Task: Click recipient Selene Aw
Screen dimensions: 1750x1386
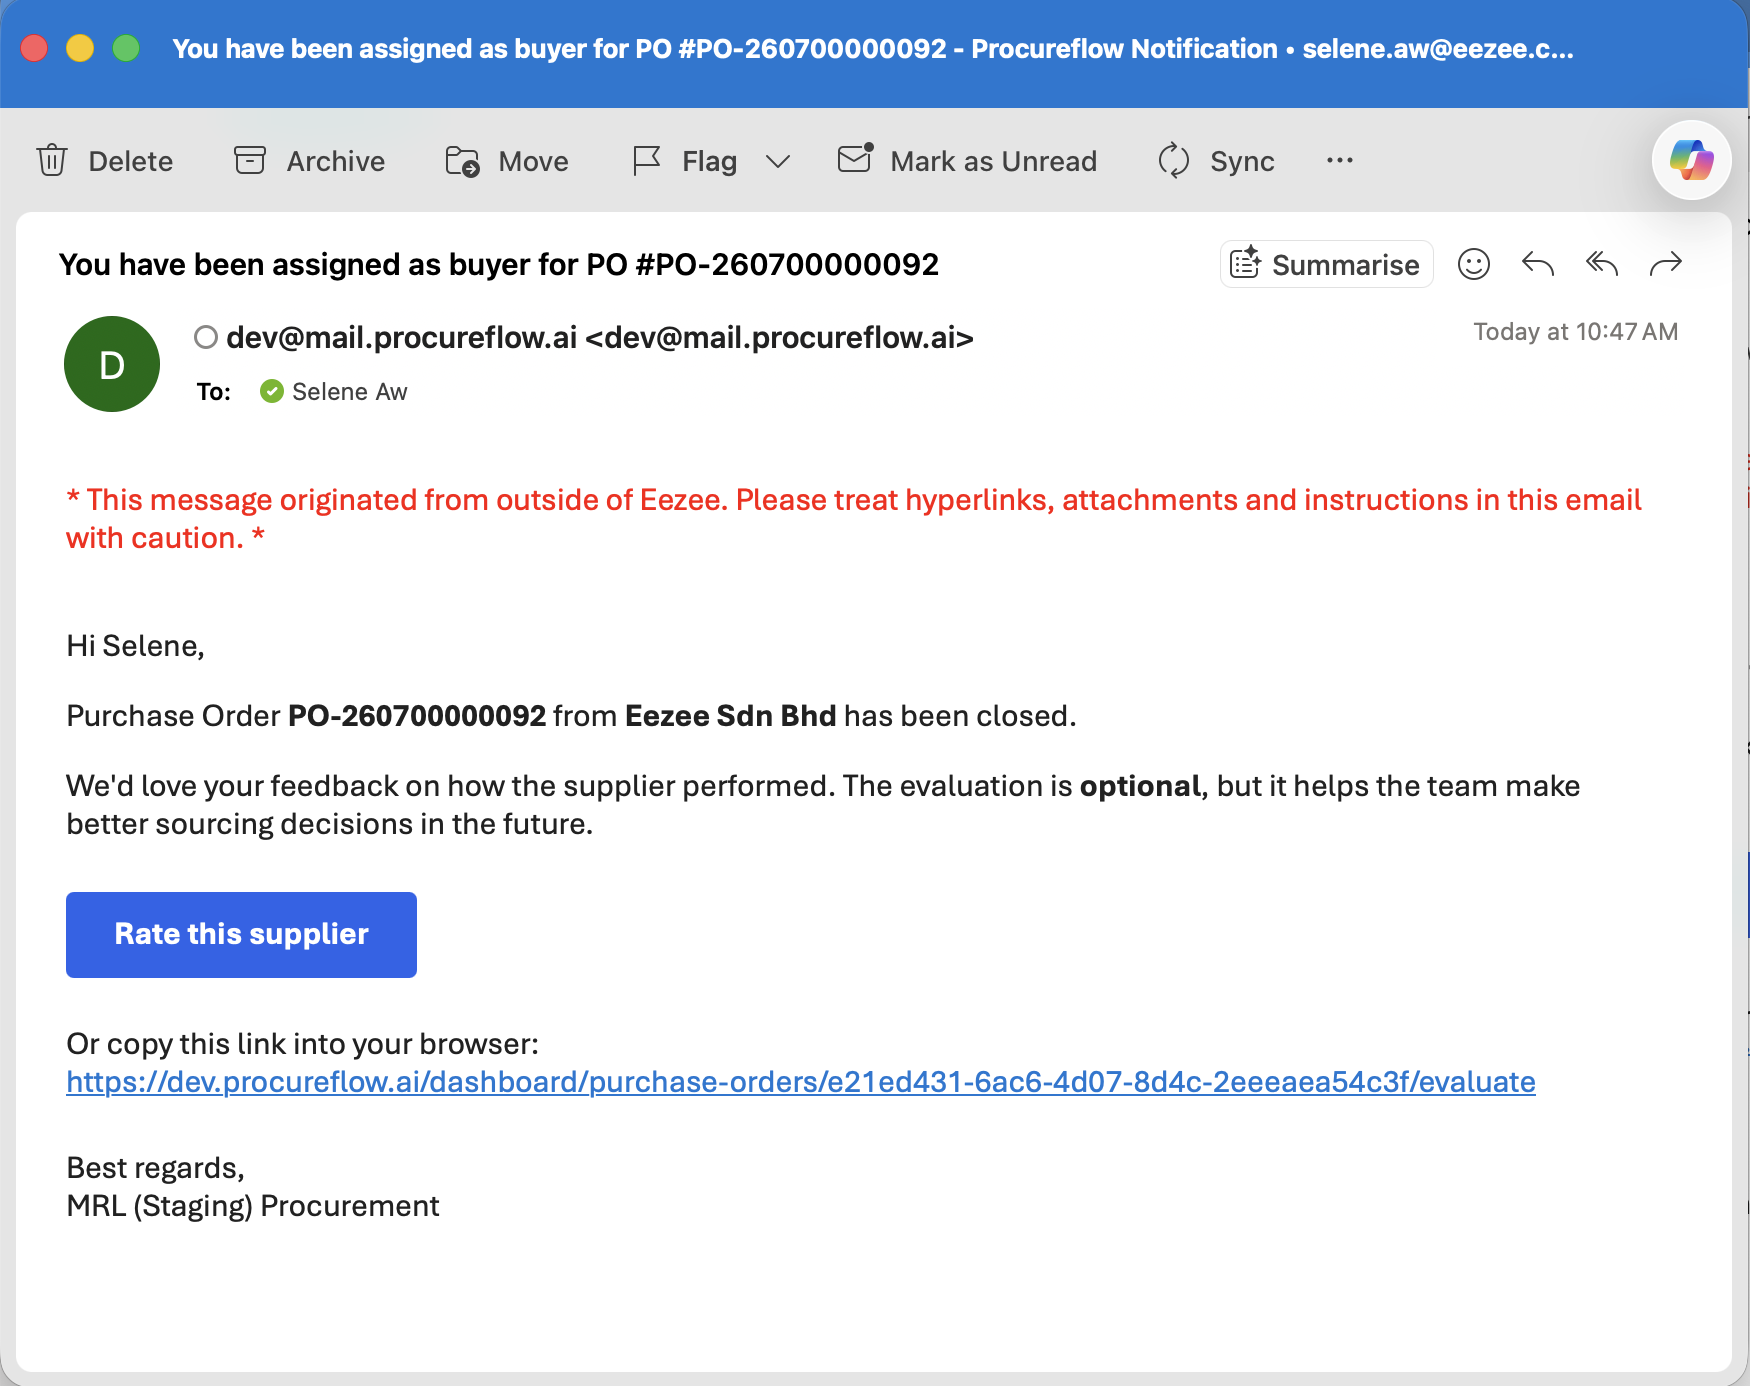Action: [x=349, y=391]
